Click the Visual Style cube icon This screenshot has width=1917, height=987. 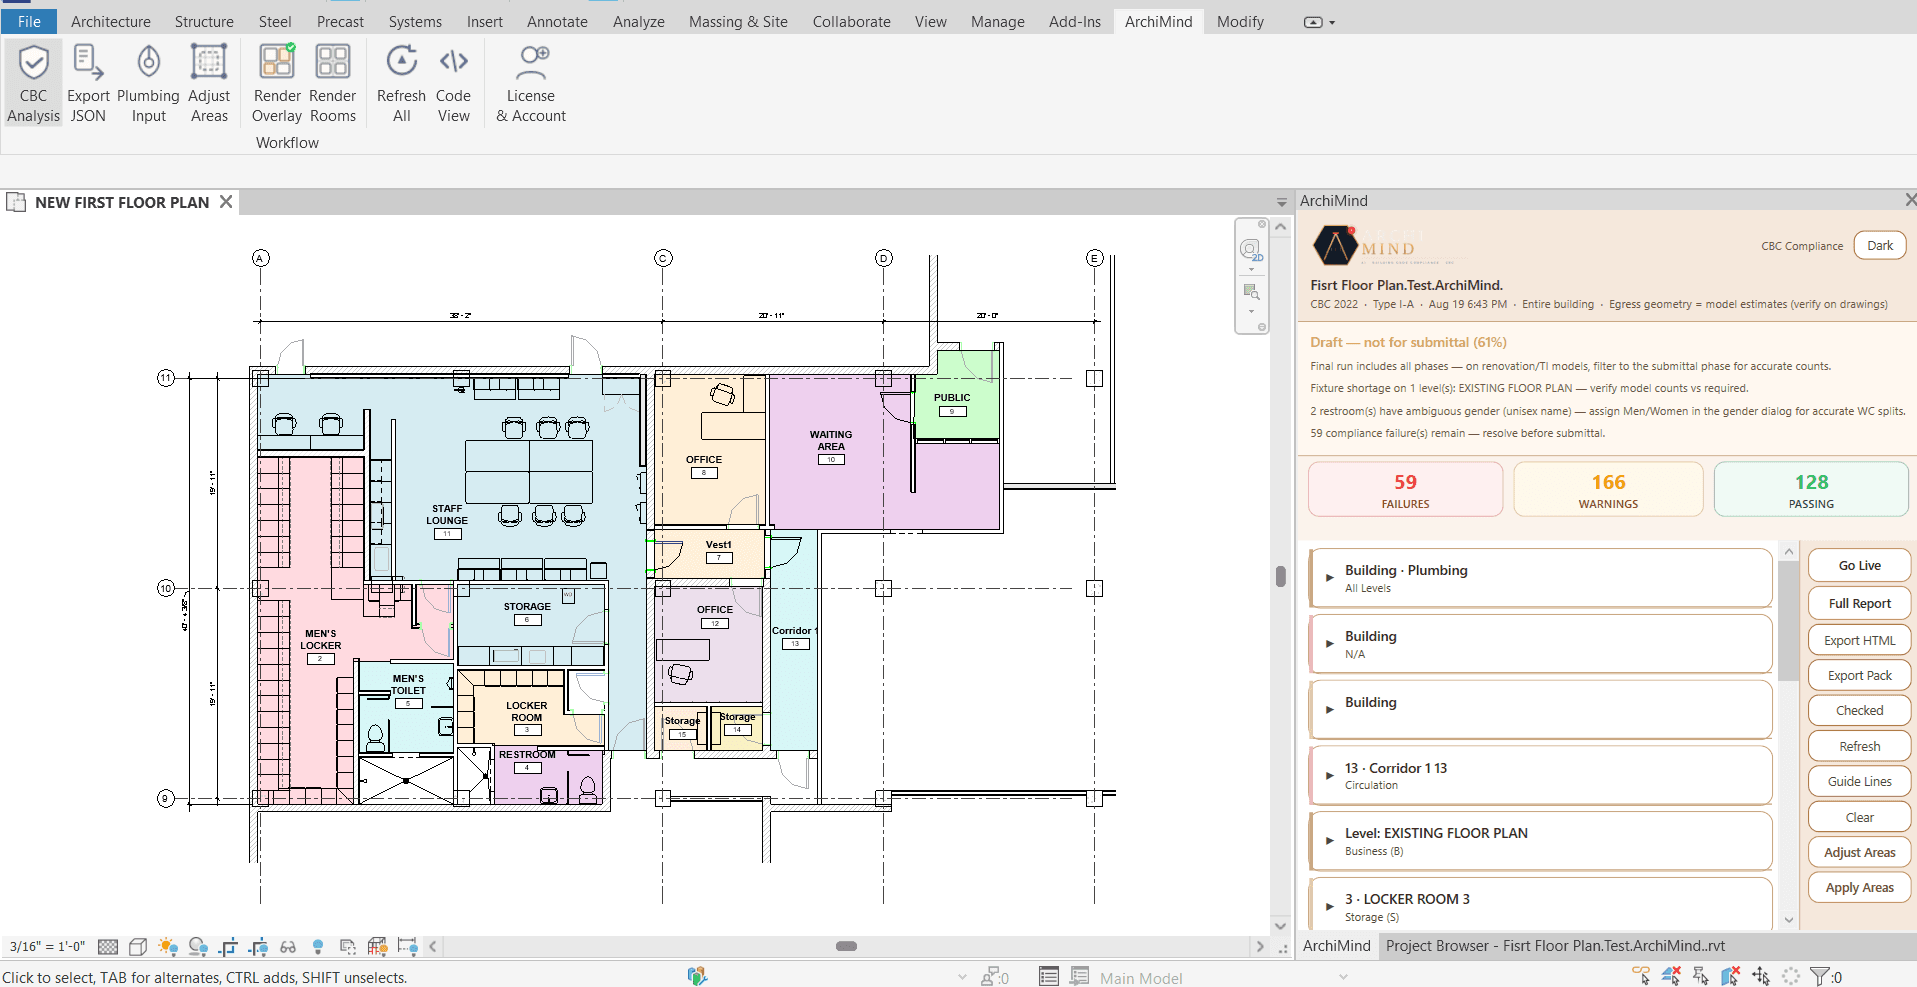pos(138,946)
